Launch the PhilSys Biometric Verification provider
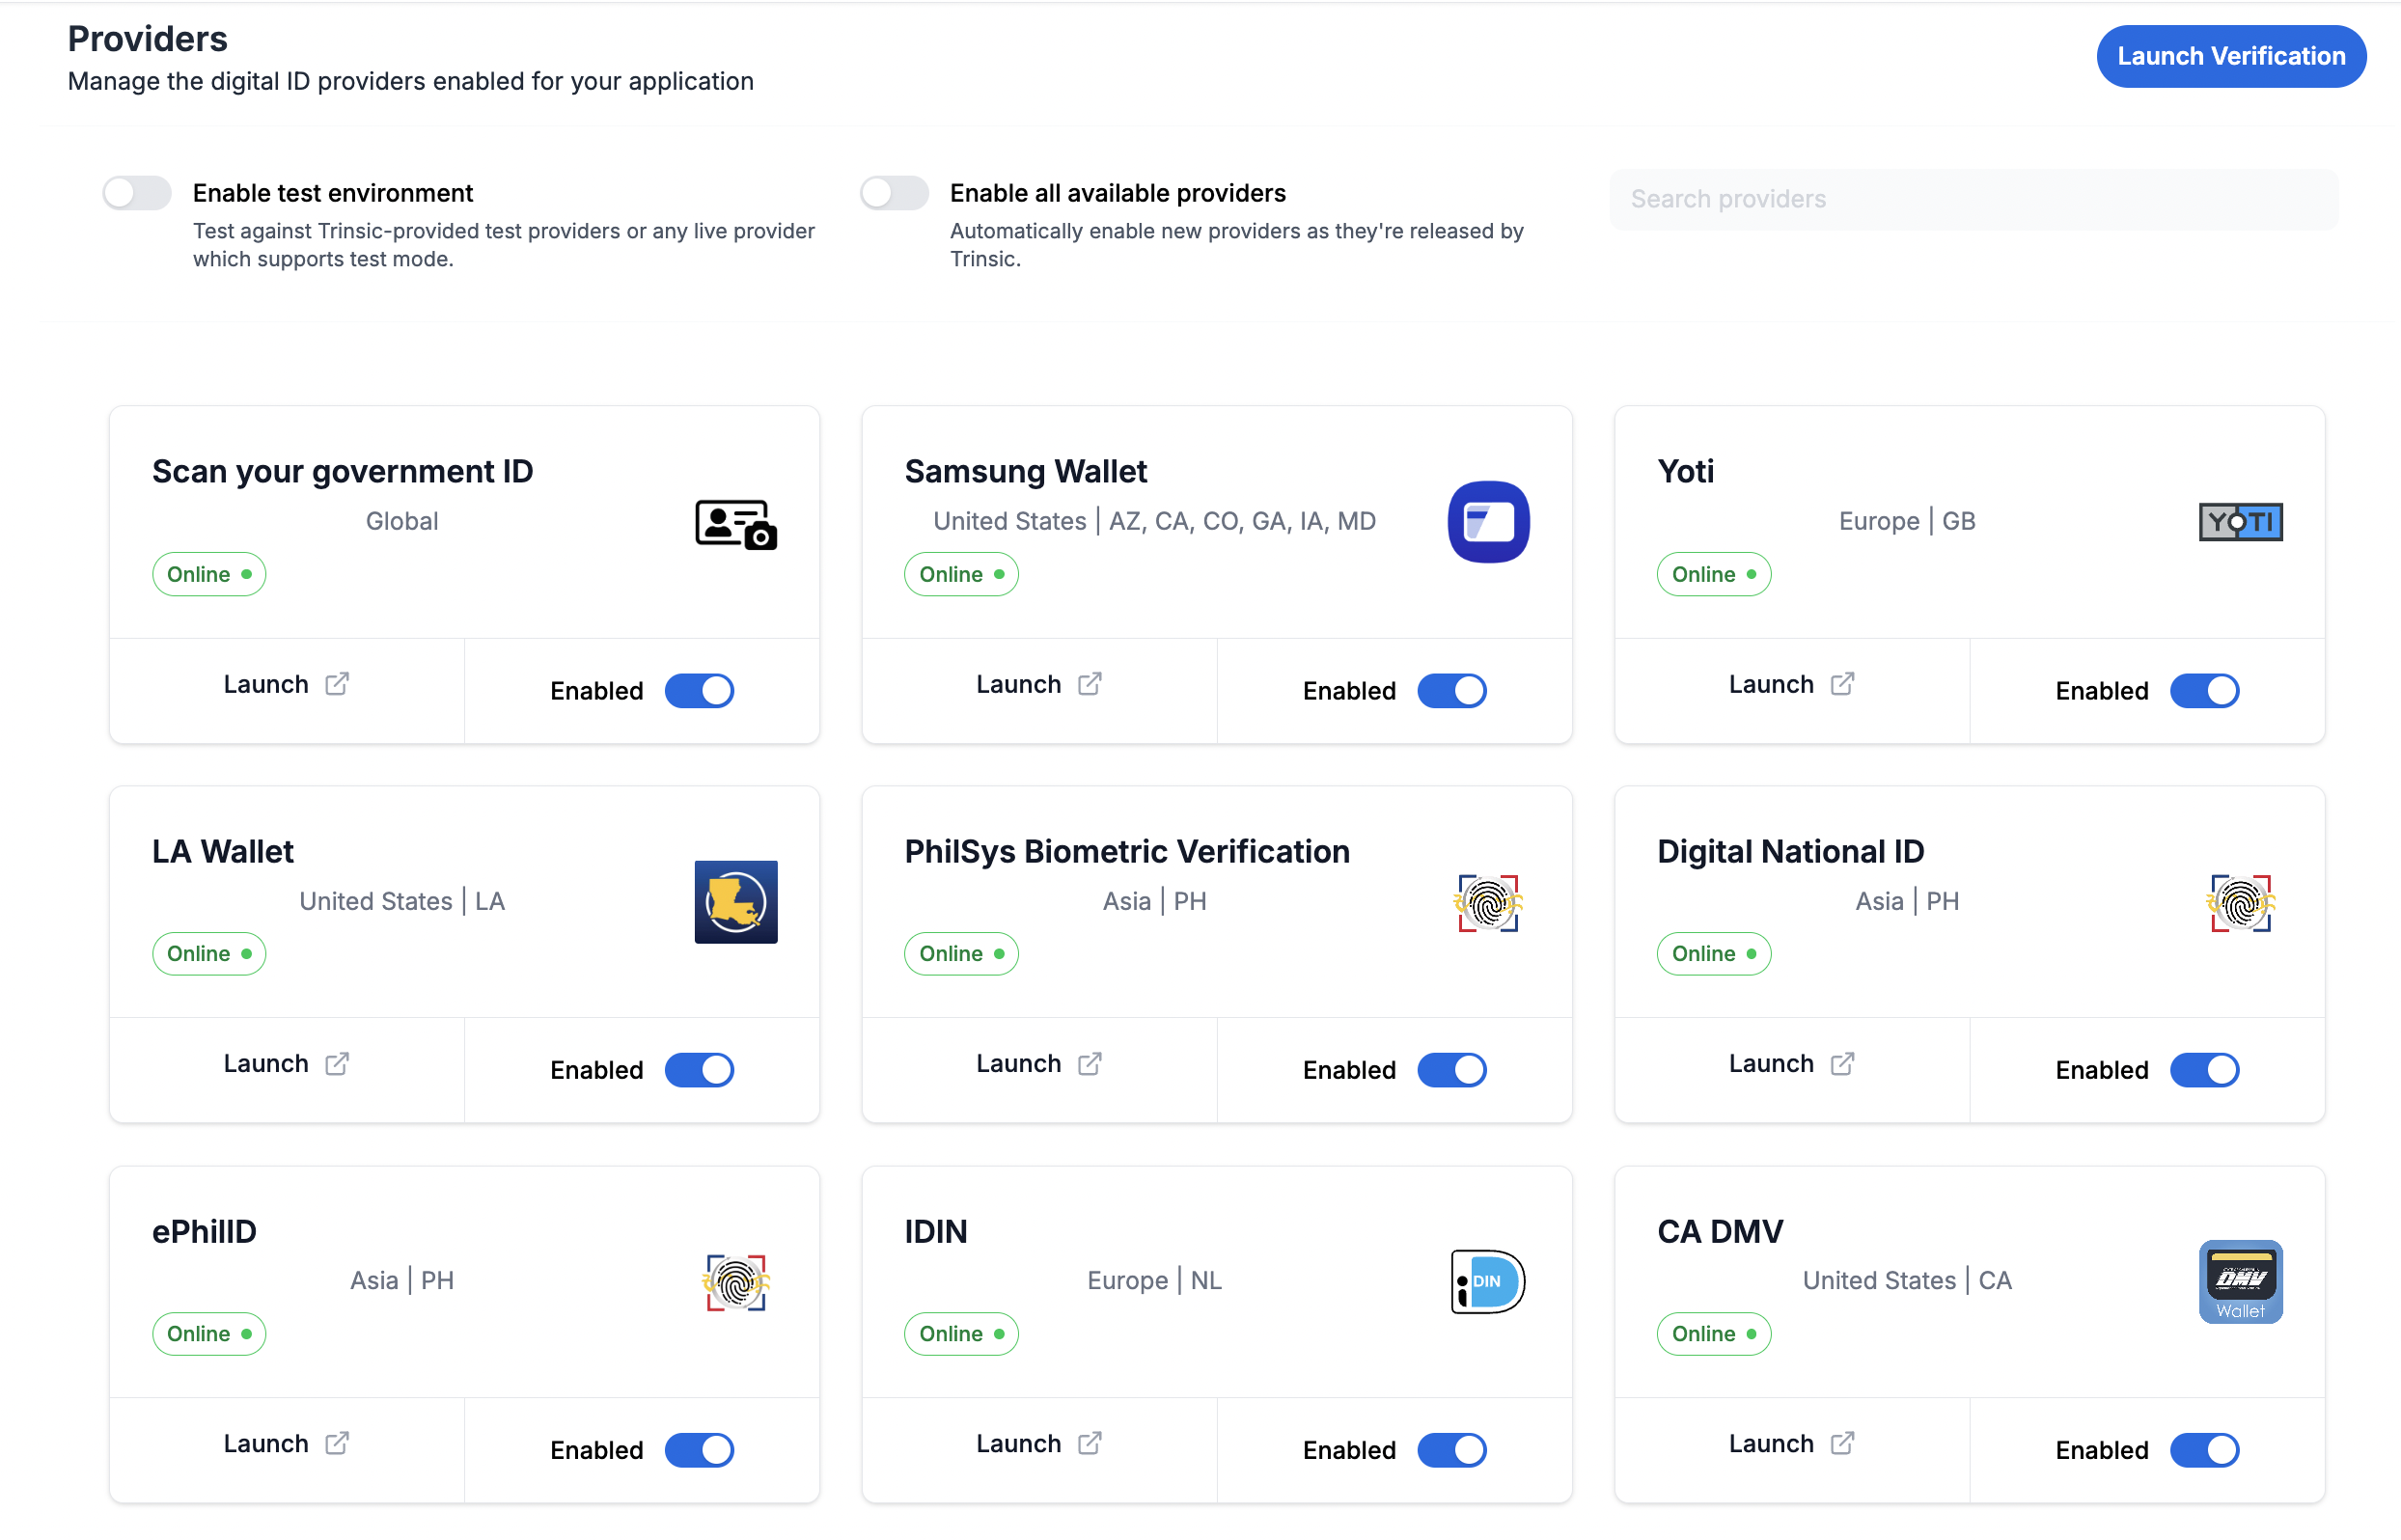Image resolution: width=2401 pixels, height=1540 pixels. [x=1038, y=1063]
